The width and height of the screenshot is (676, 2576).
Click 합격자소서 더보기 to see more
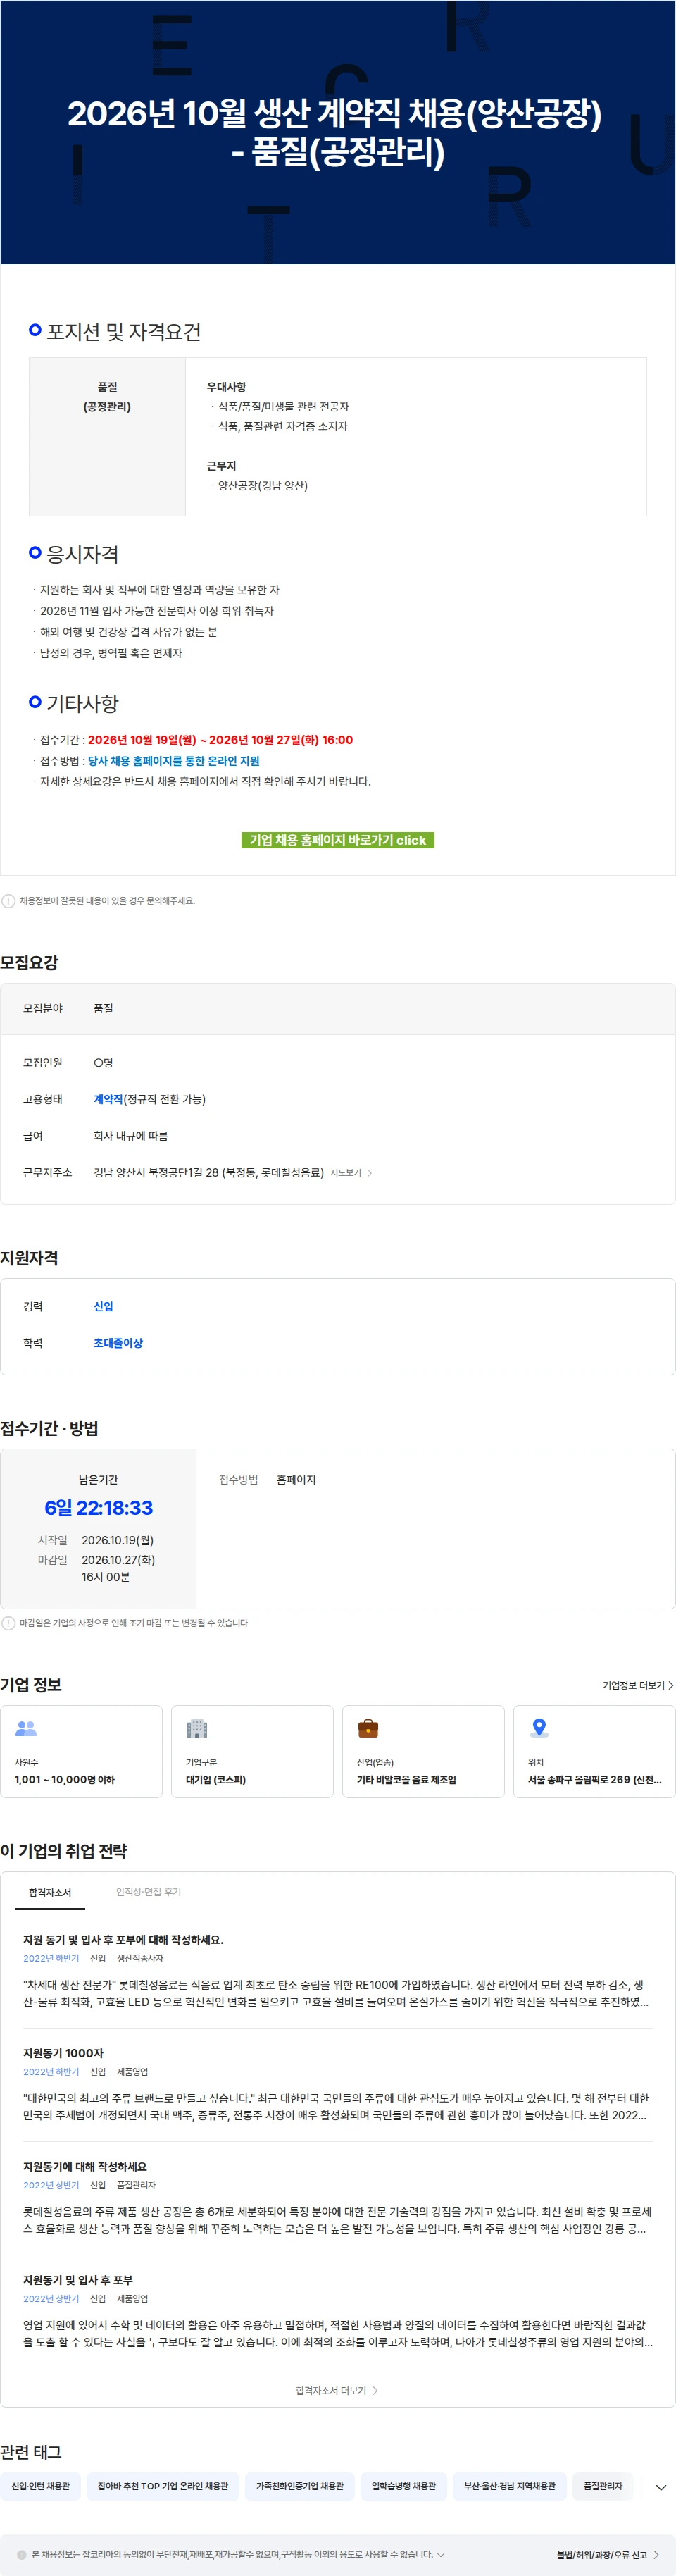point(337,2390)
